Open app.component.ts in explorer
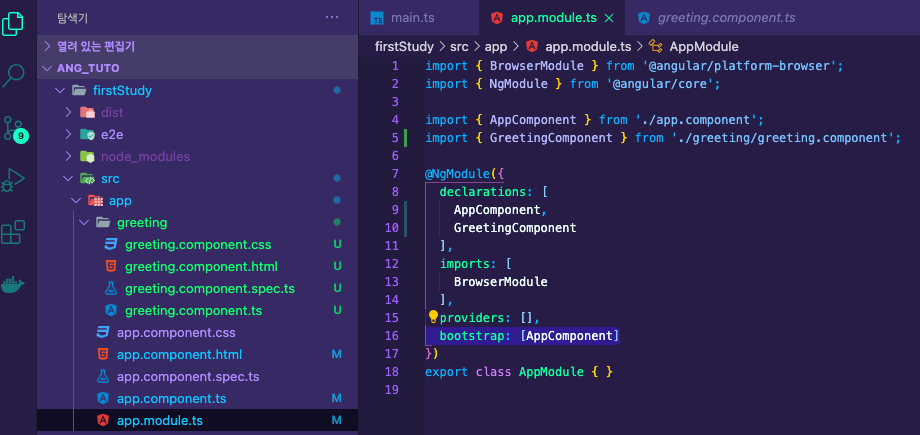The height and width of the screenshot is (435, 920). [198, 399]
